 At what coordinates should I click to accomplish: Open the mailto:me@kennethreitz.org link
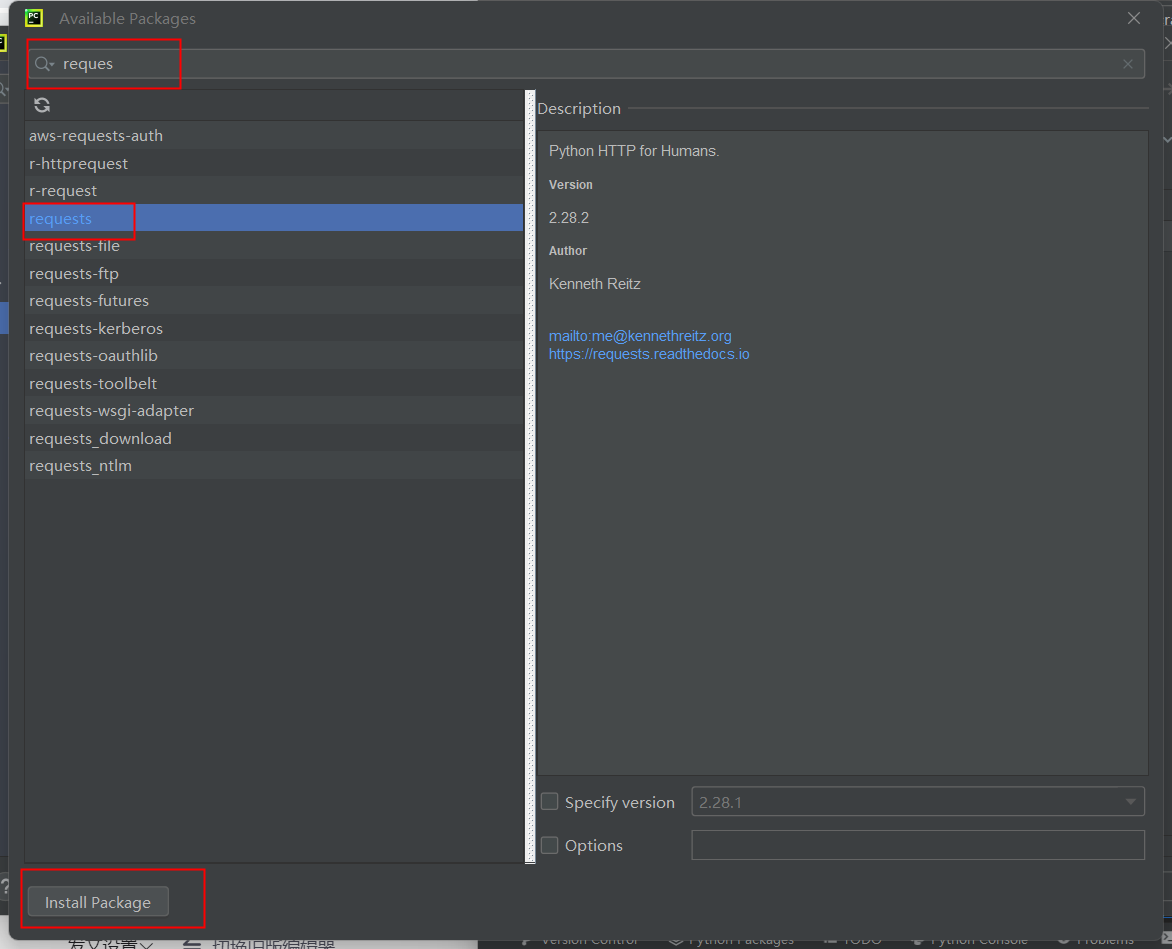click(x=640, y=336)
